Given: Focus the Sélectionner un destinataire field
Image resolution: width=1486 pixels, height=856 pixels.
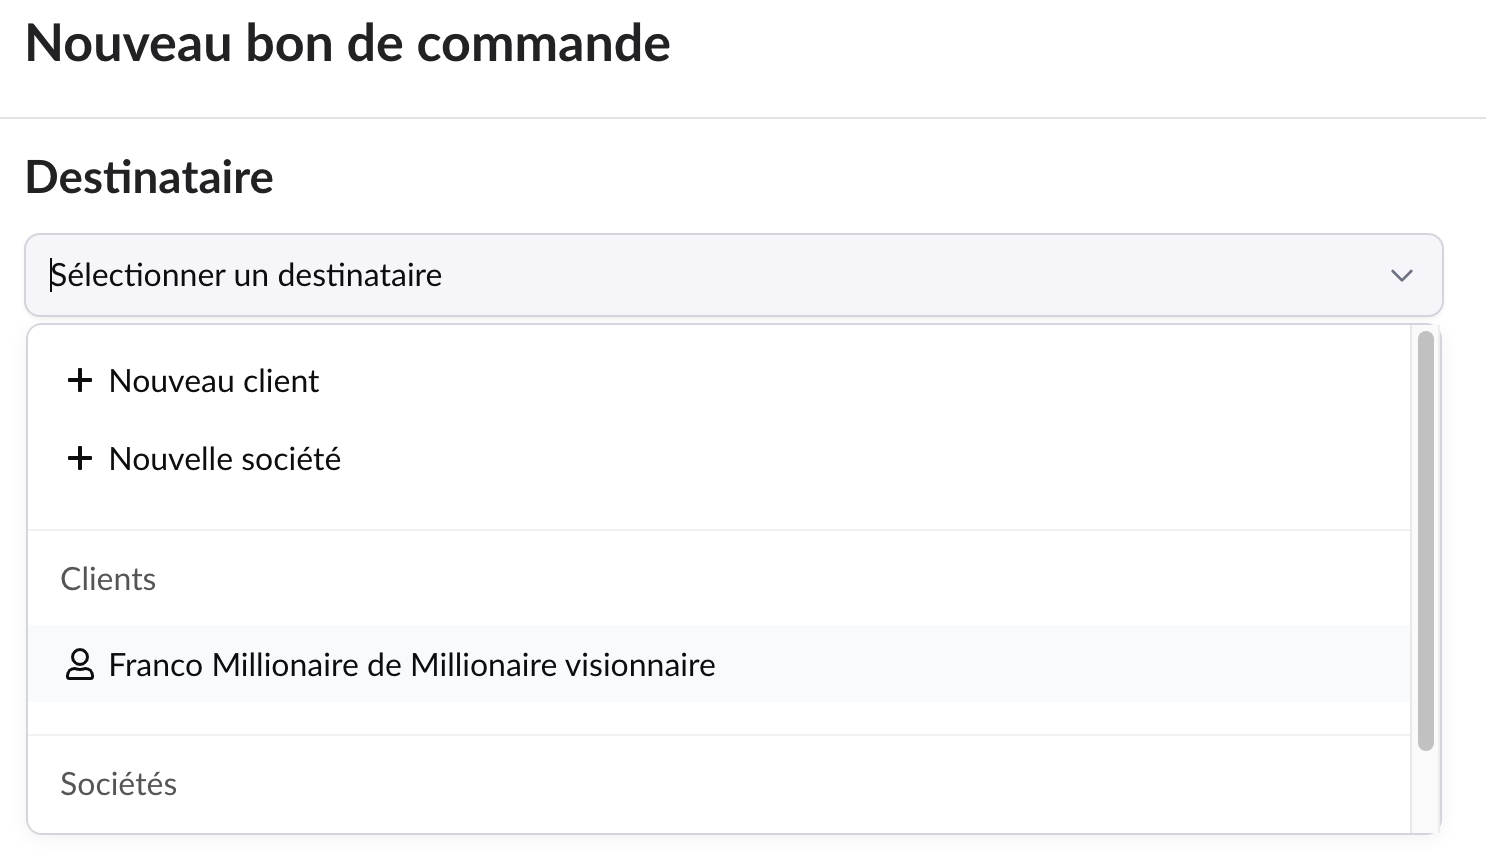Looking at the screenshot, I should 246,275.
